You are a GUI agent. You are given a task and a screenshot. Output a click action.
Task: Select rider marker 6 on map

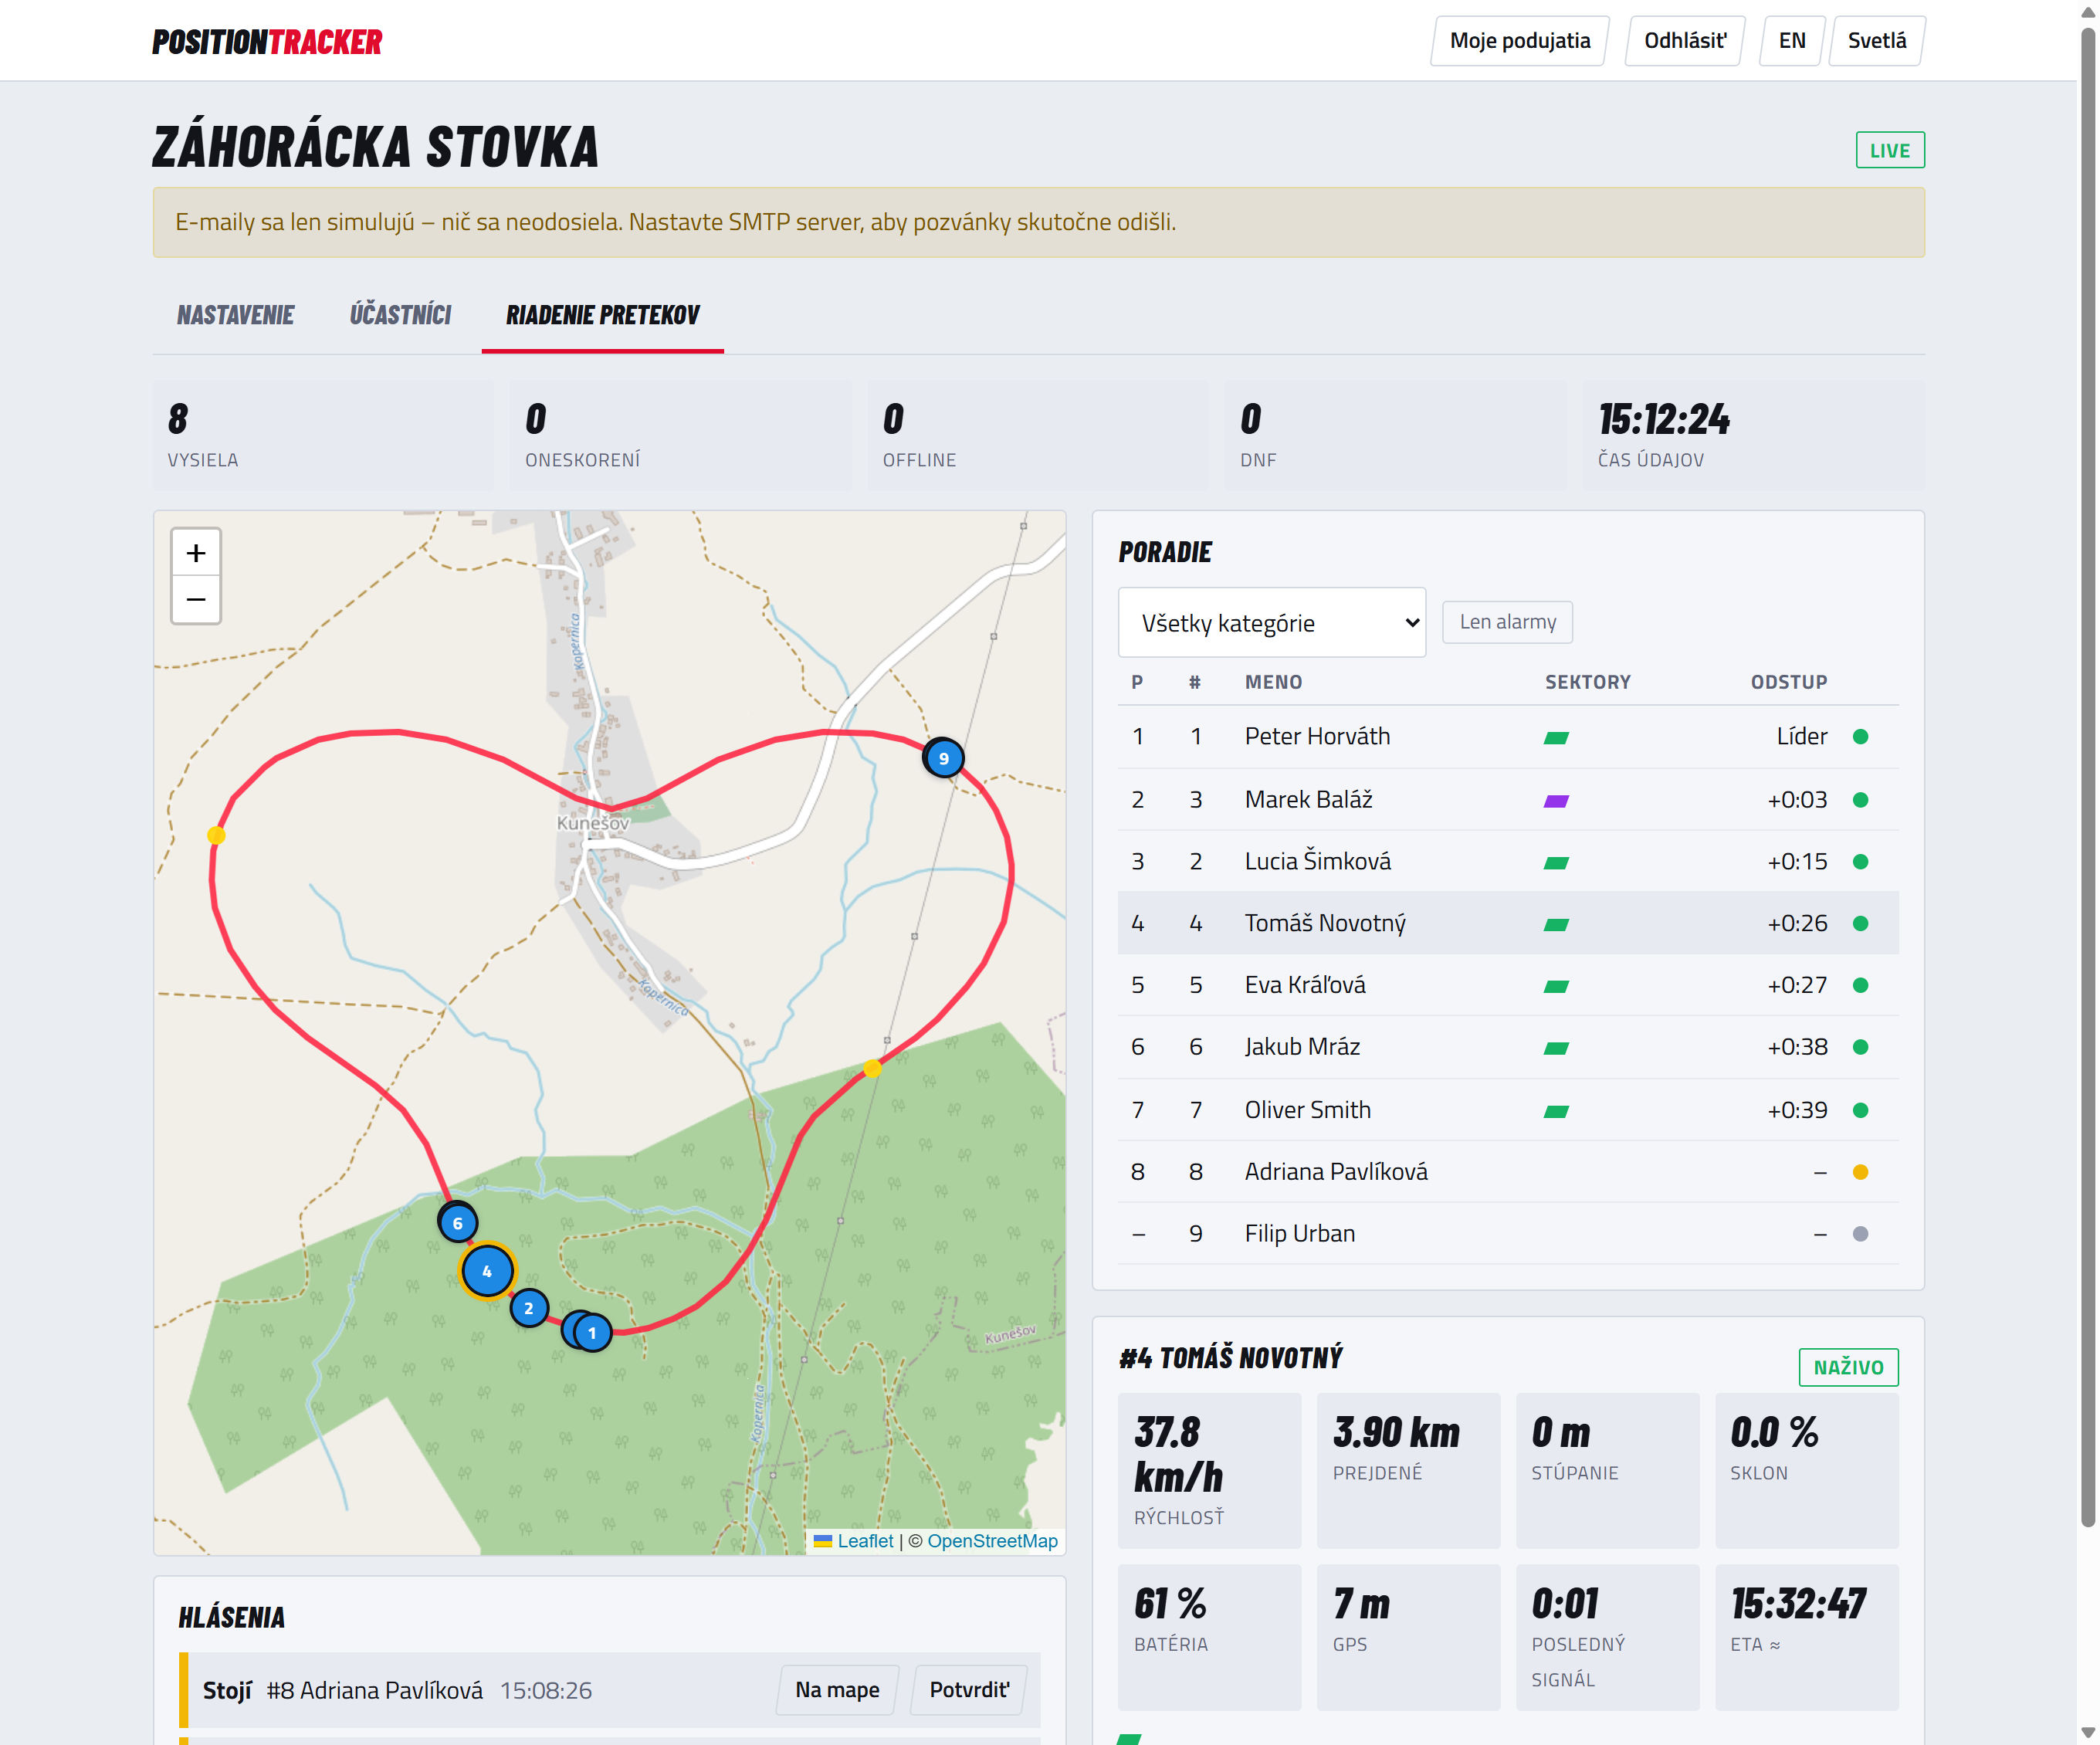(458, 1222)
